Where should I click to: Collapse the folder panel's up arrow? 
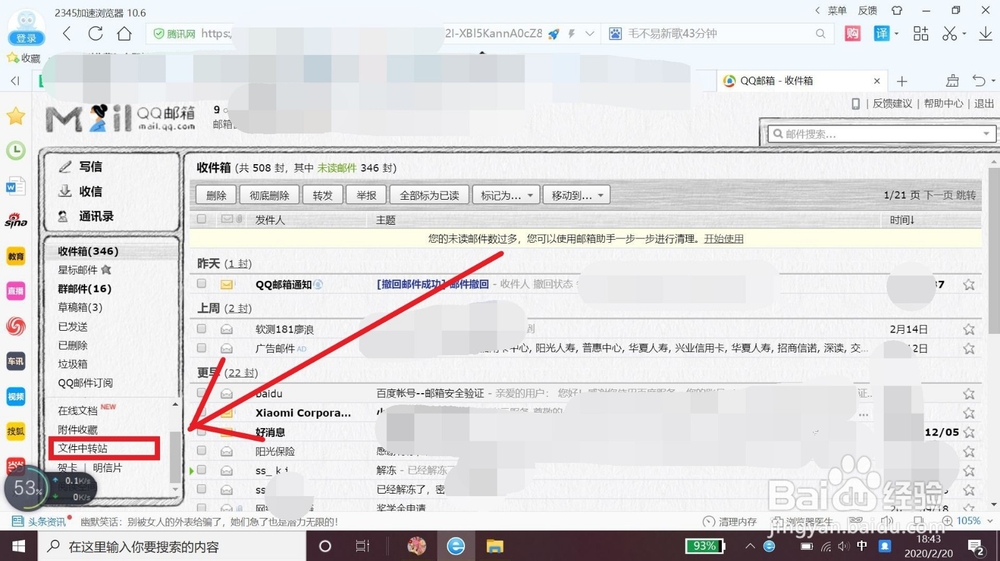[x=175, y=405]
